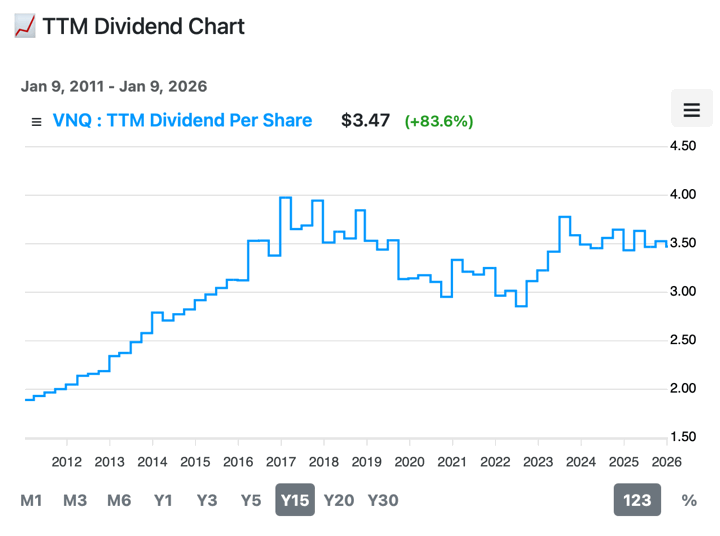
Task: Select the M3 time range
Action: [75, 500]
